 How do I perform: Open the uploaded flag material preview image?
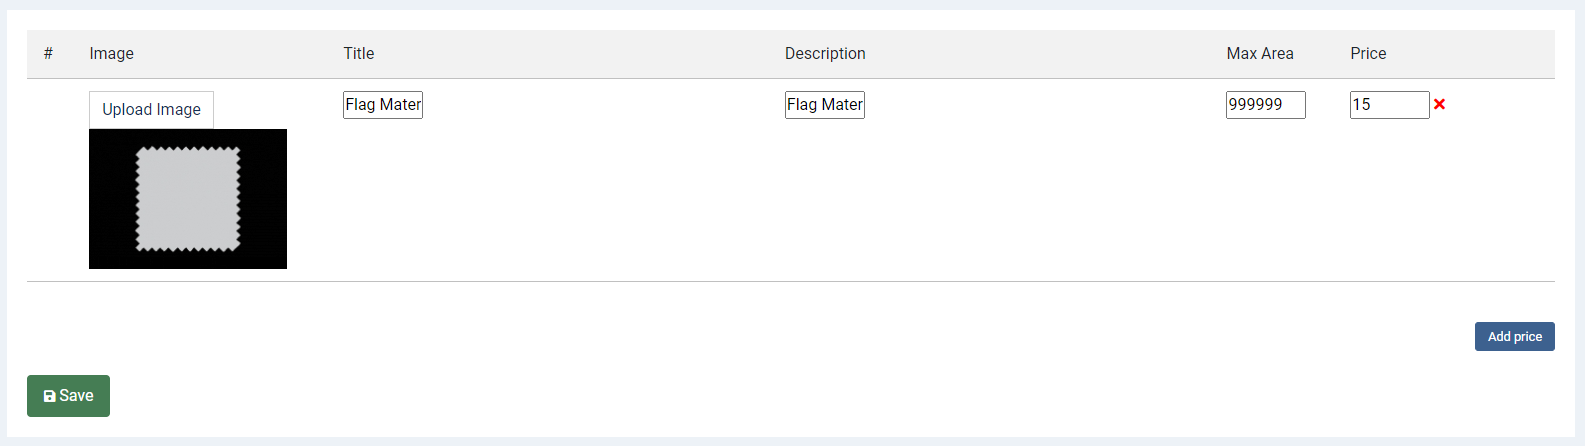188,199
